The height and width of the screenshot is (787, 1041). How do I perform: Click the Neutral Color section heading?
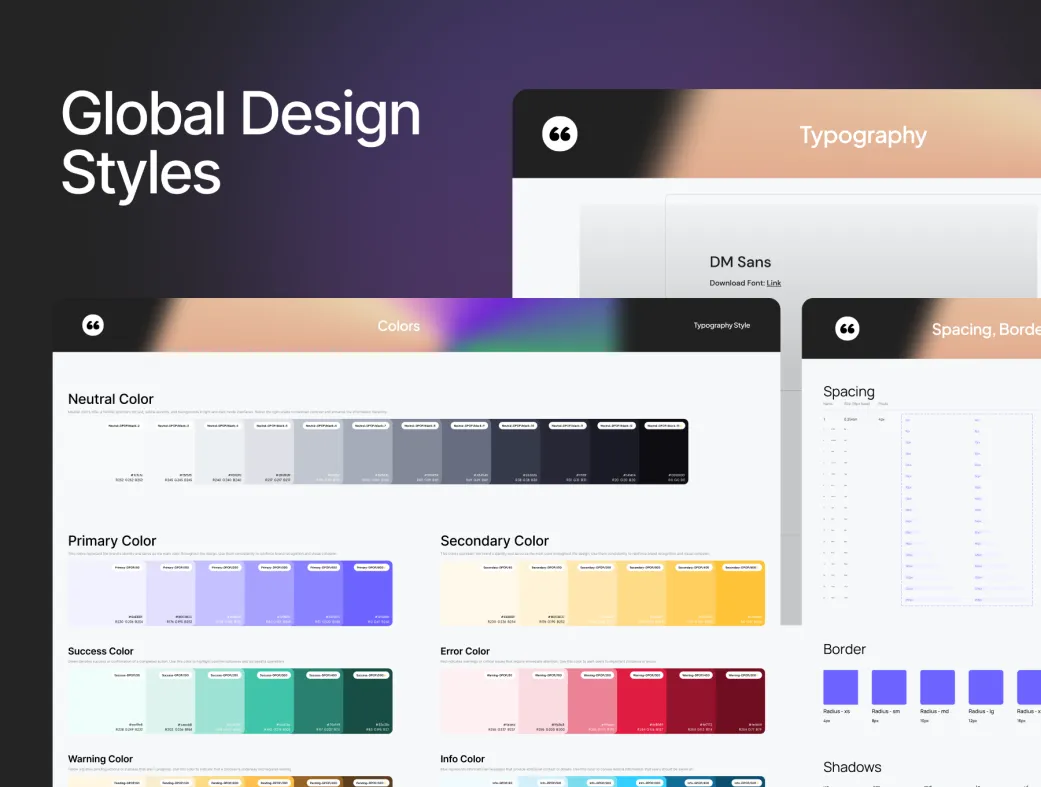111,399
